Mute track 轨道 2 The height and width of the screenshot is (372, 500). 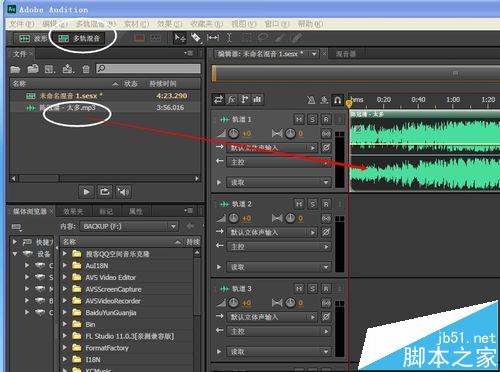[x=299, y=204]
